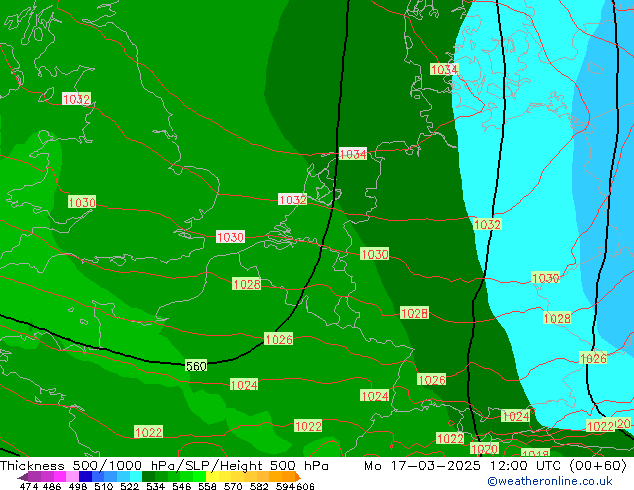The image size is (634, 490).
Task: Click the dark blue legend swatch
Action: tap(85, 477)
